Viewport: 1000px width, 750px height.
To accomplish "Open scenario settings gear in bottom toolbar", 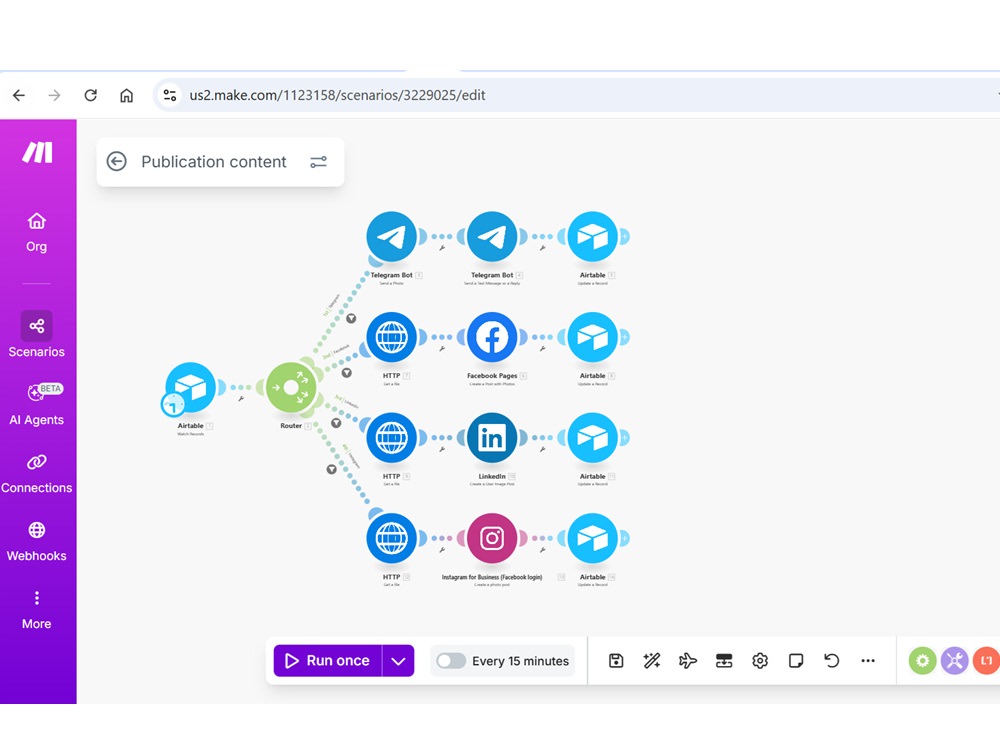I will click(760, 661).
